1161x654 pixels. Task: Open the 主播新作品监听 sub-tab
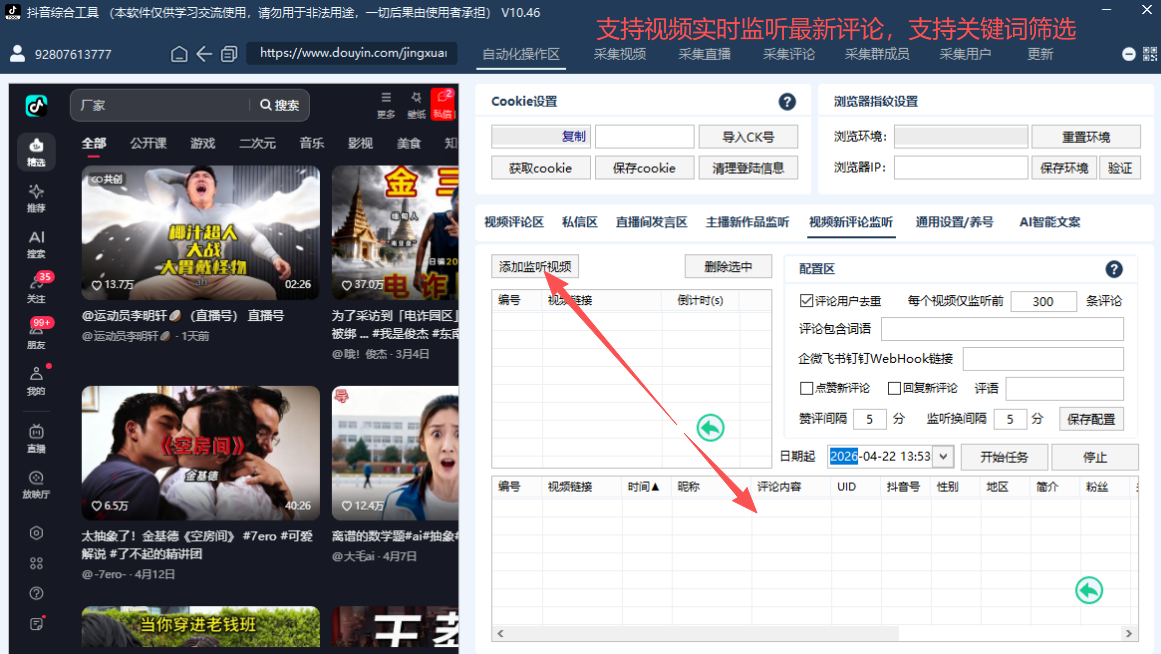(747, 222)
